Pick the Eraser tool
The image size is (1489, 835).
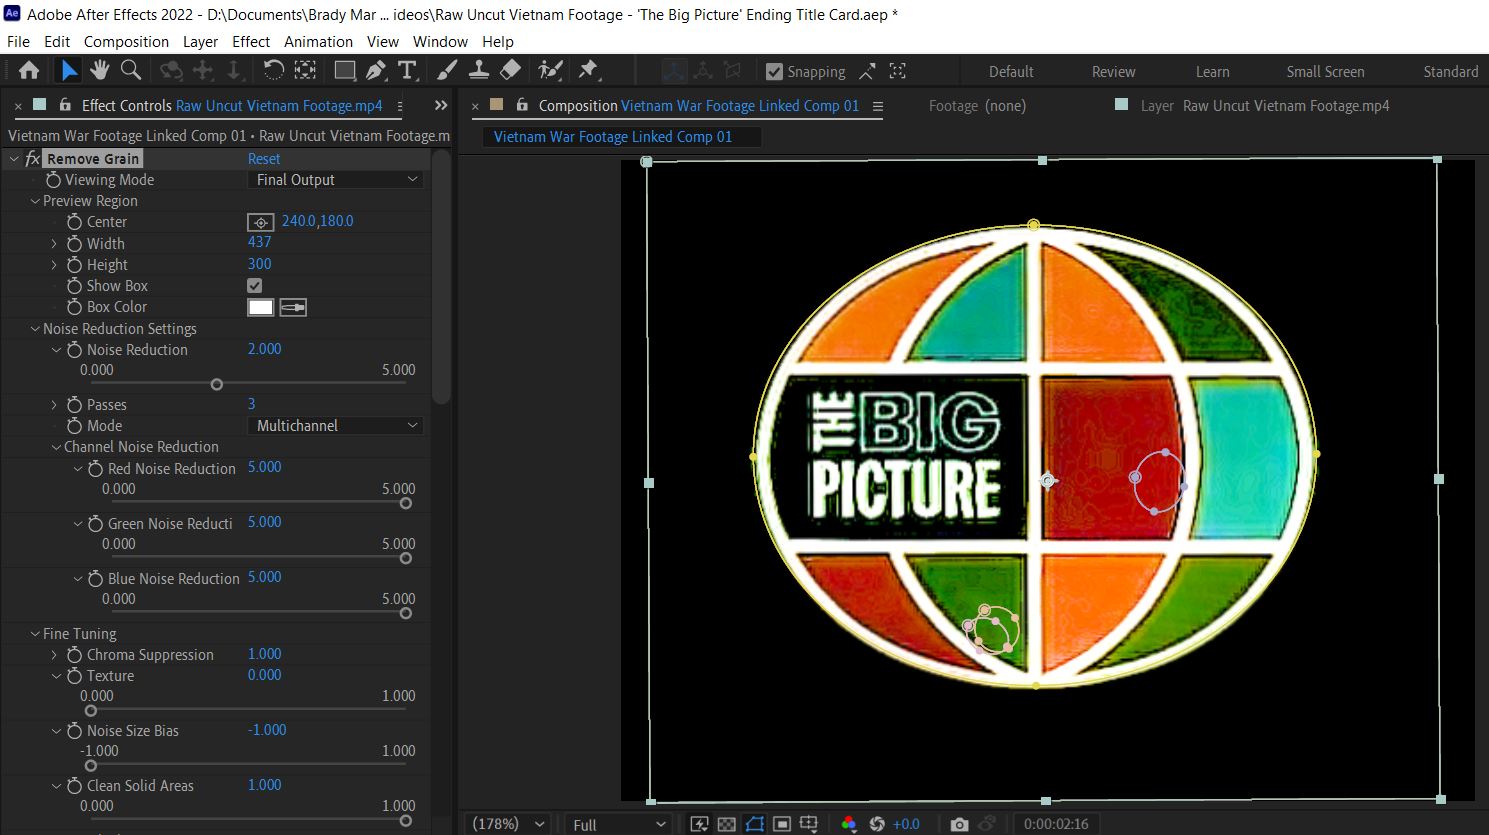[x=510, y=70]
